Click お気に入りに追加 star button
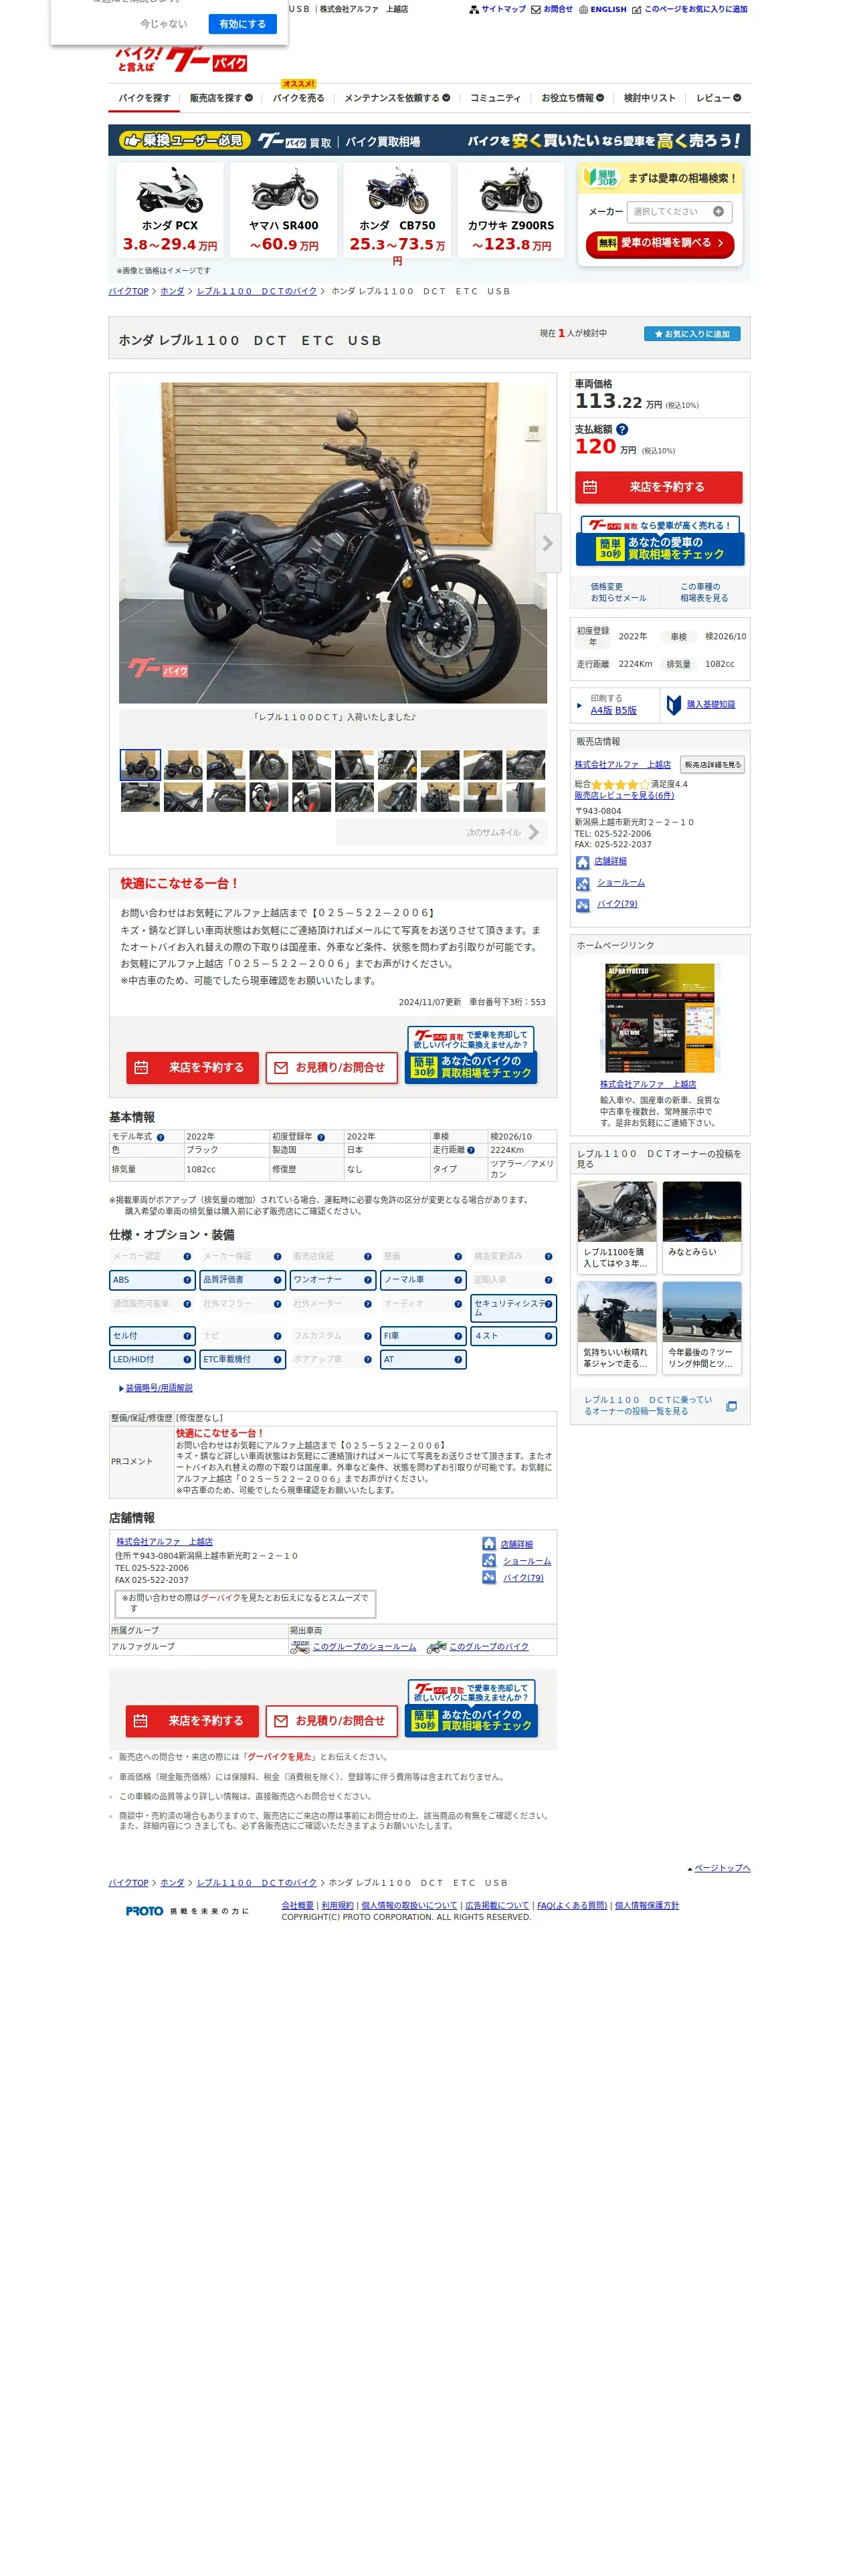The width and height of the screenshot is (859, 2576). point(692,334)
